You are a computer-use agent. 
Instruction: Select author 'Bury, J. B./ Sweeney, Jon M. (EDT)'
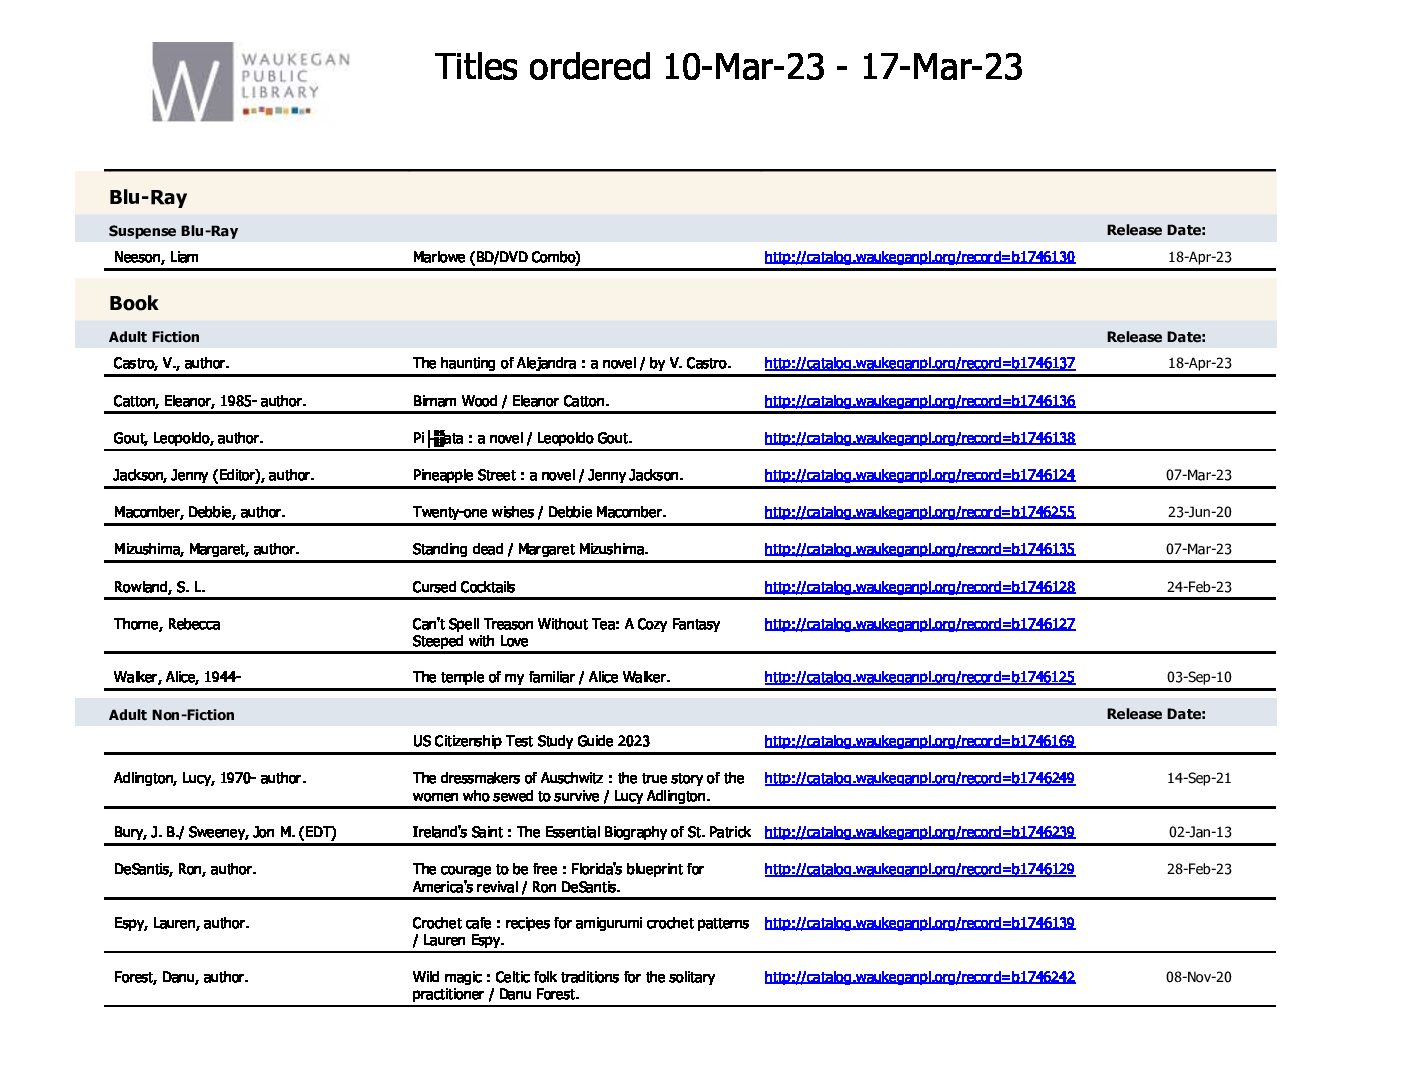click(x=225, y=832)
